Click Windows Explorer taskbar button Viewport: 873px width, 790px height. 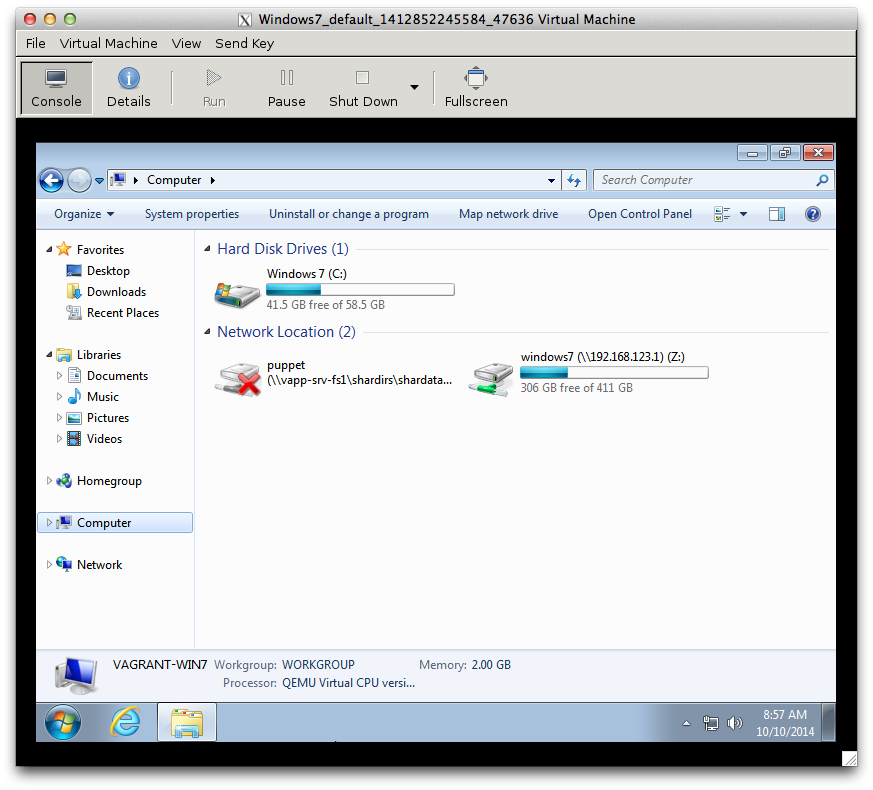[x=187, y=723]
